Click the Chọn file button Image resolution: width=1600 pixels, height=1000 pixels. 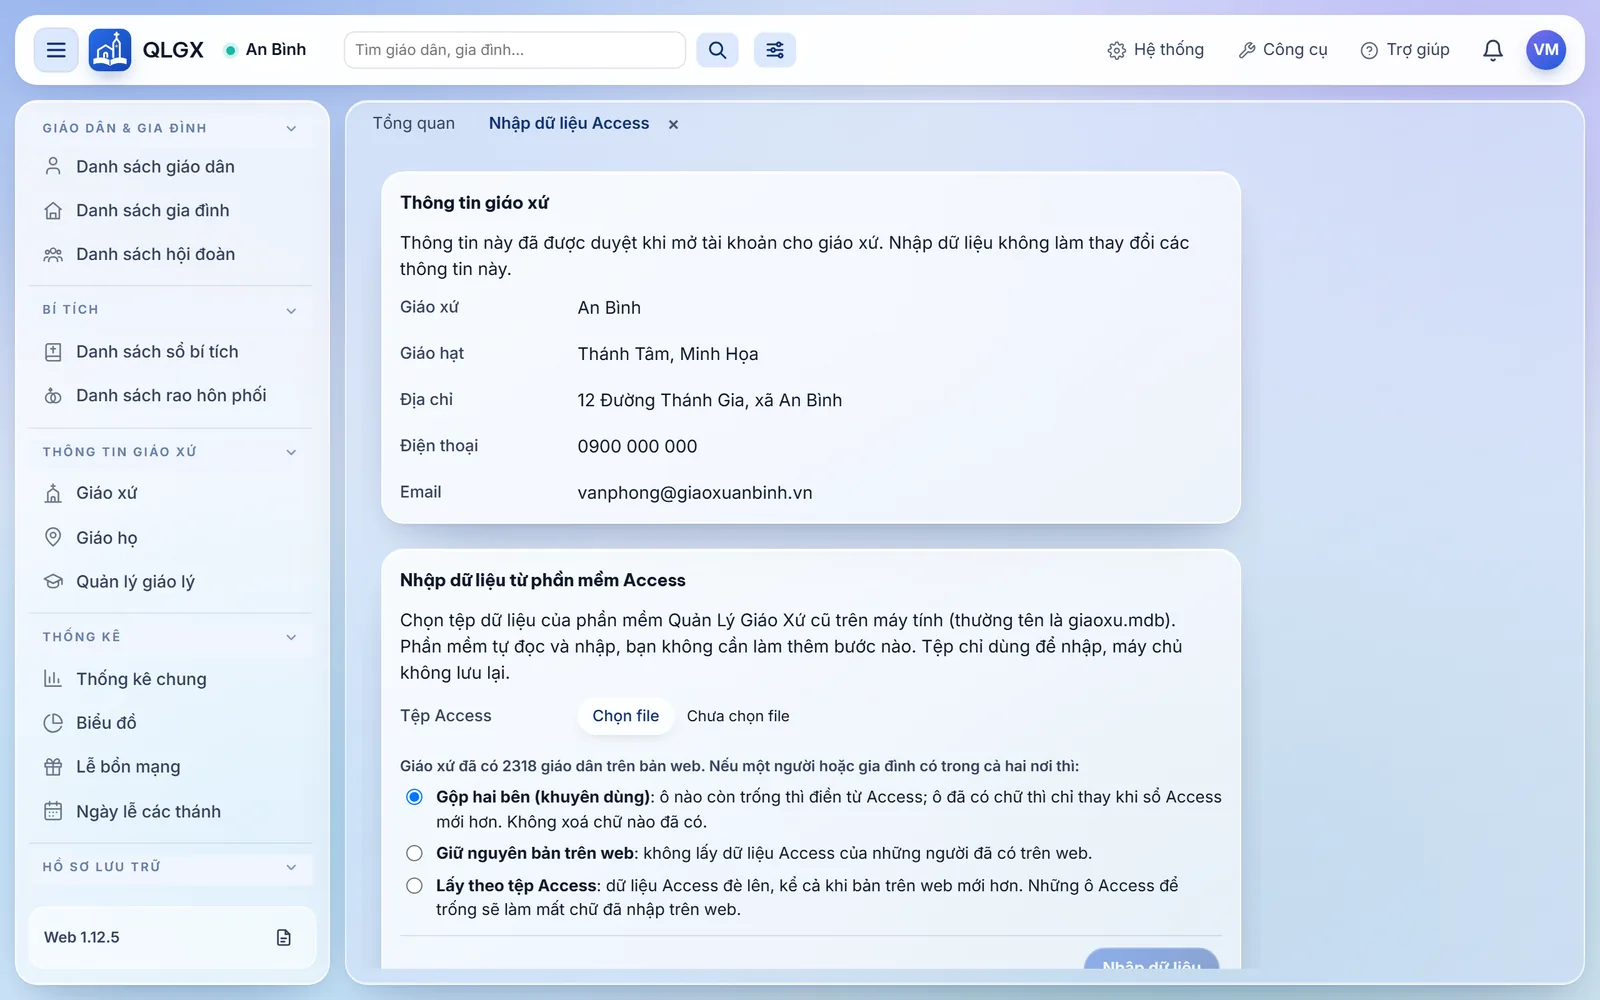click(x=626, y=716)
